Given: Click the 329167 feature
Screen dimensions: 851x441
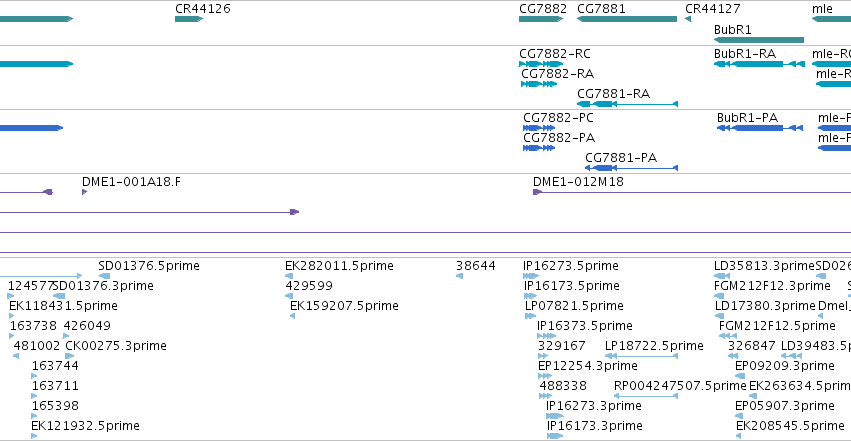Looking at the screenshot, I should (x=543, y=356).
